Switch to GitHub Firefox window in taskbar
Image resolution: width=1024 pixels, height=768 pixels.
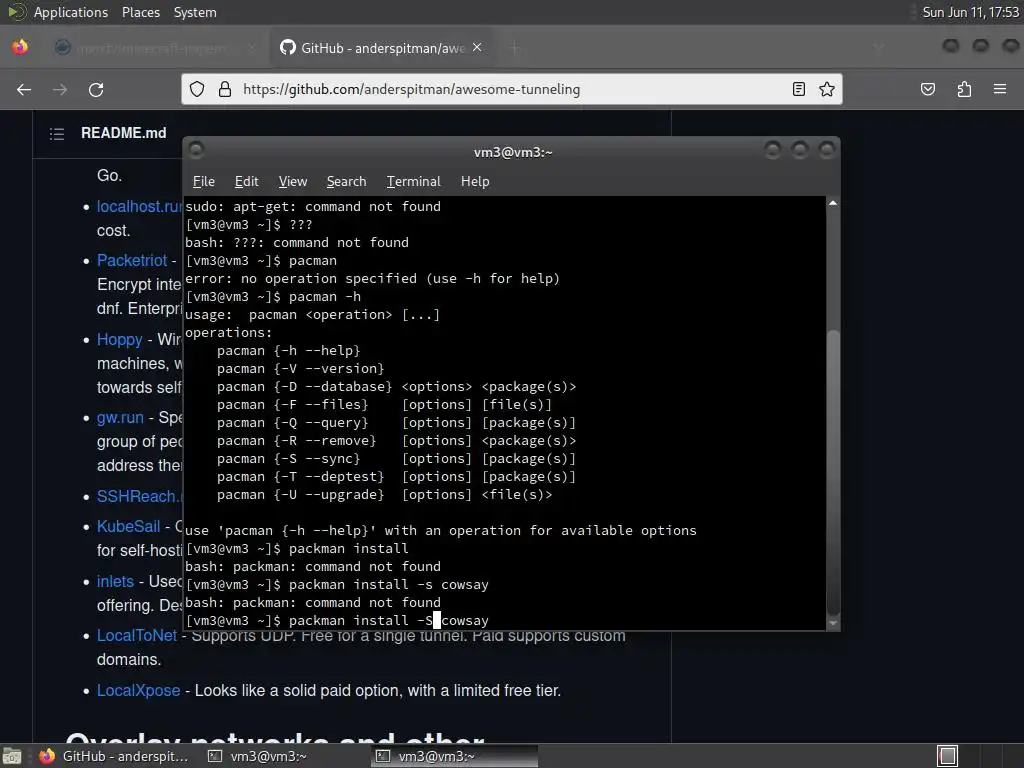pyautogui.click(x=114, y=756)
